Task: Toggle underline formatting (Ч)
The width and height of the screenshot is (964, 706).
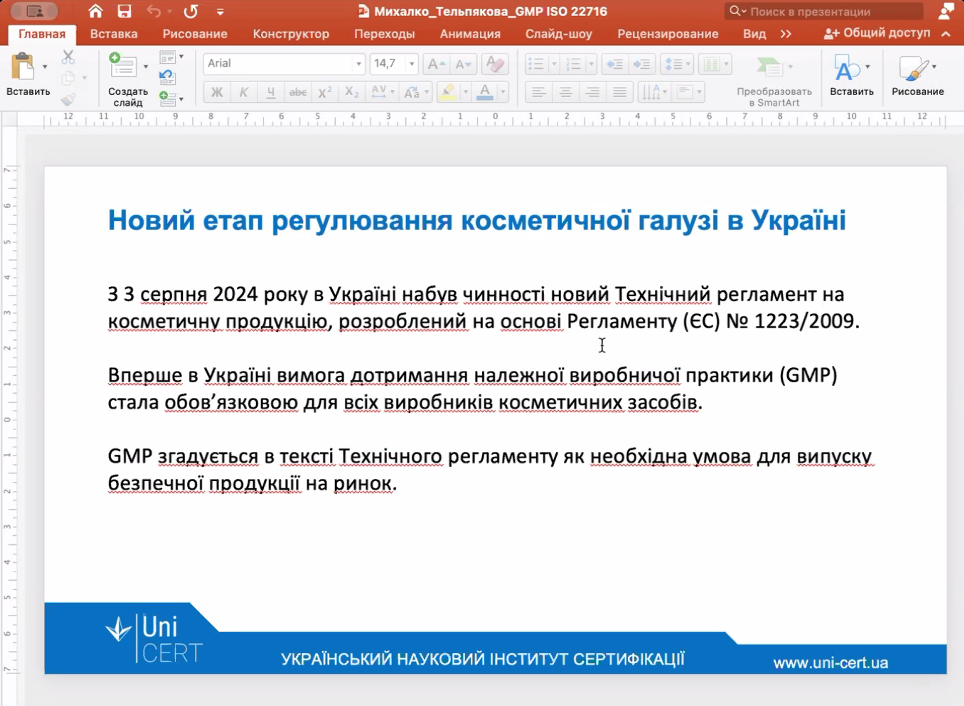Action: pos(271,93)
